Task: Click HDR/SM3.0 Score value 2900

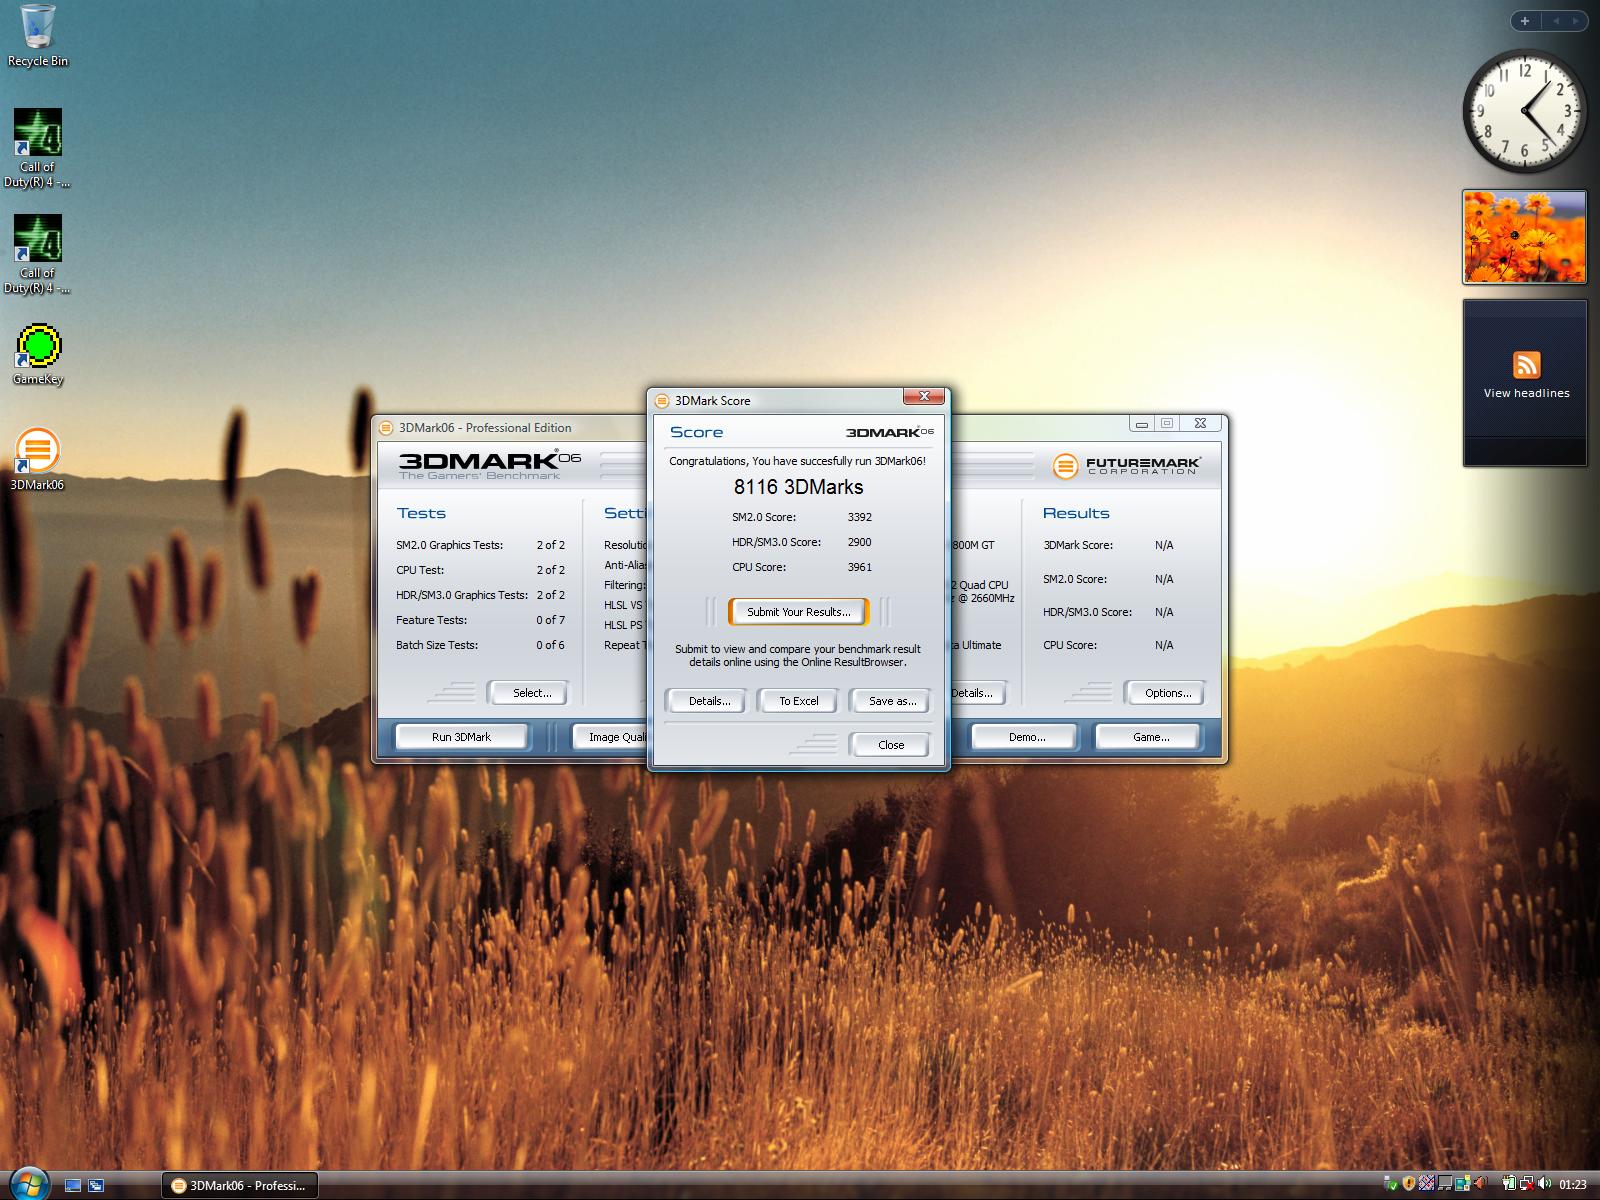Action: click(x=859, y=542)
